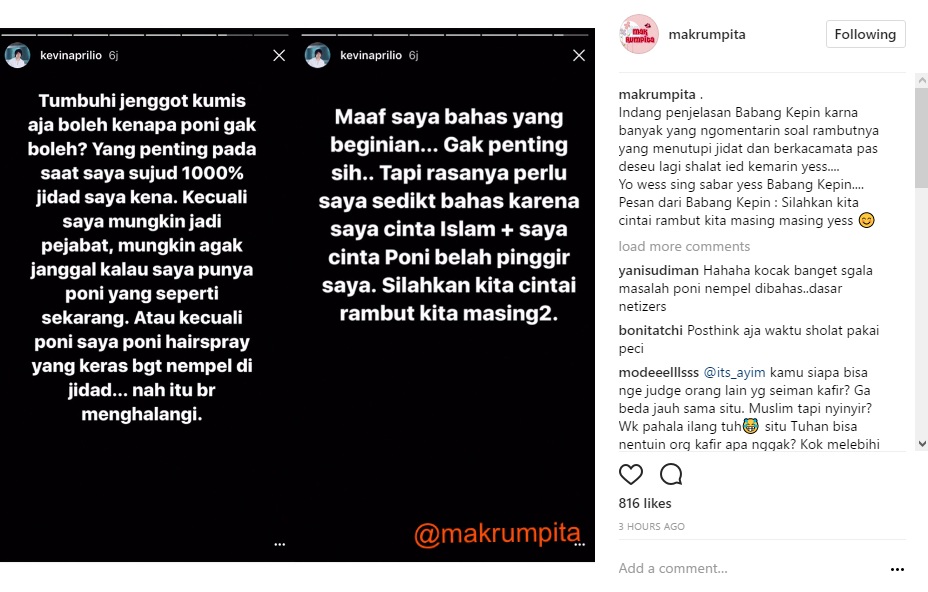Viewport: 928px width, 592px height.
Task: Click left story kevinaprilio avatar
Action: (x=17, y=55)
